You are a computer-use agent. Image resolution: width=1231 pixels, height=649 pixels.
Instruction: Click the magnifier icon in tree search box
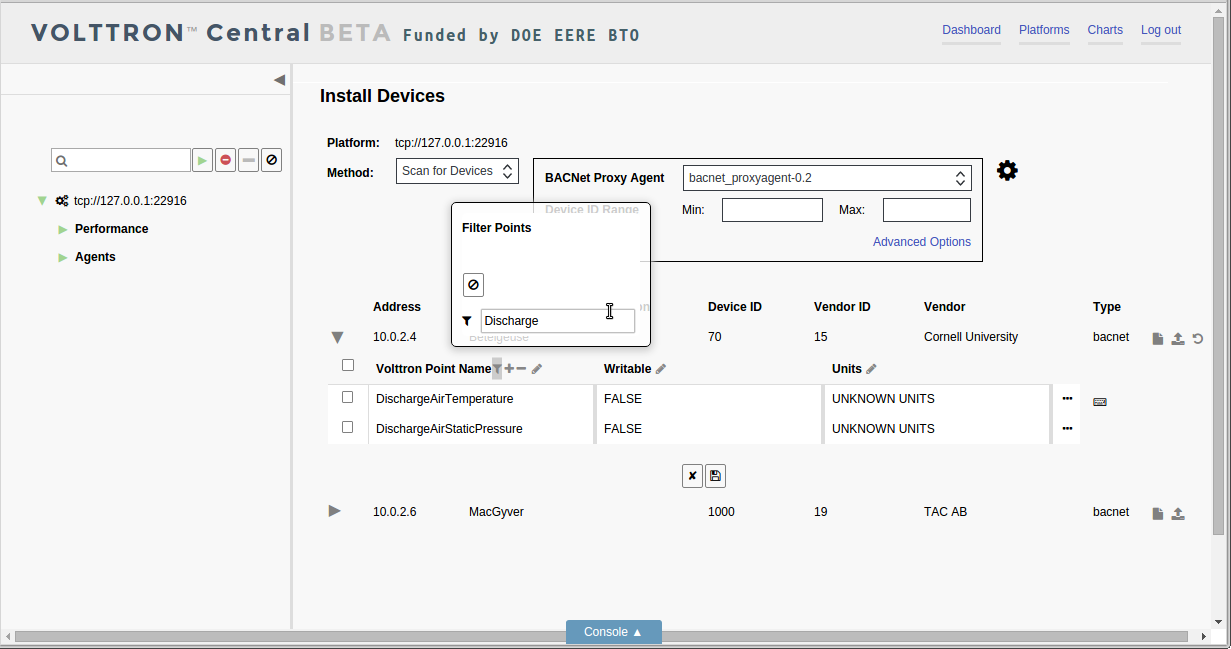click(61, 160)
